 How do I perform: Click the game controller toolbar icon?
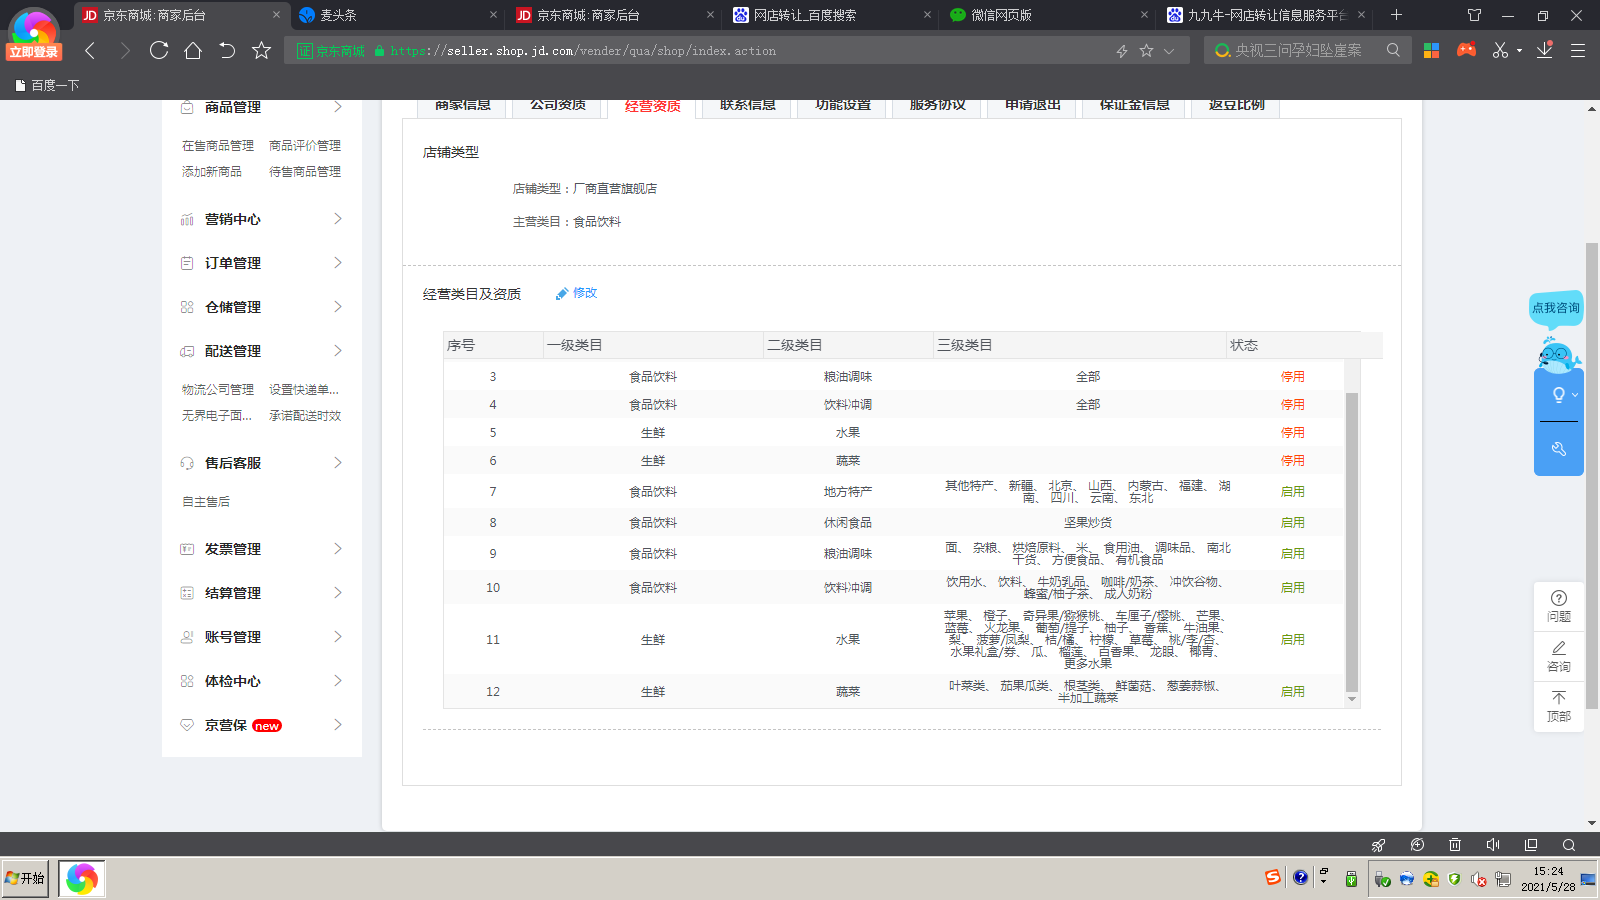coord(1466,50)
